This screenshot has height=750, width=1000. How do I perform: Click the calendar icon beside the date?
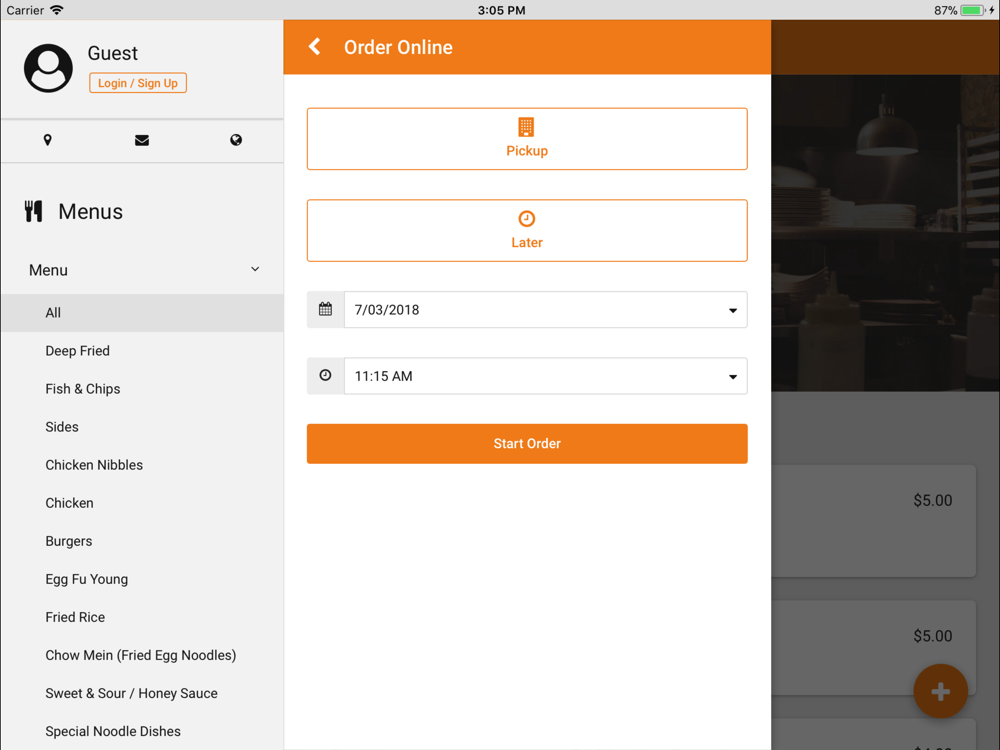click(325, 309)
